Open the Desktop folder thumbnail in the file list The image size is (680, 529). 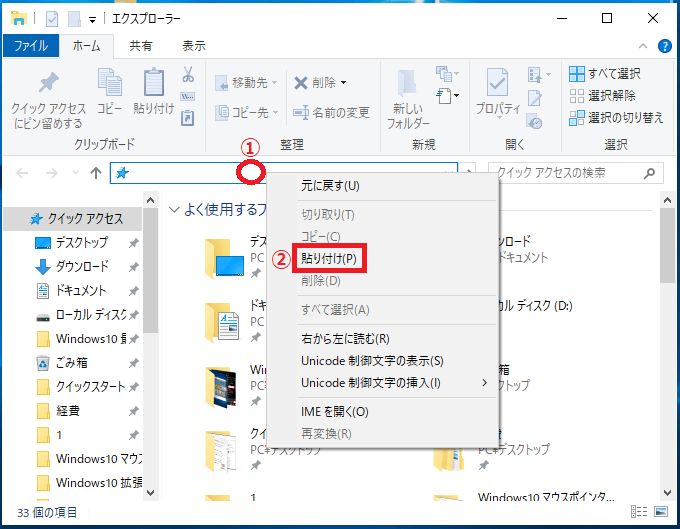point(224,258)
